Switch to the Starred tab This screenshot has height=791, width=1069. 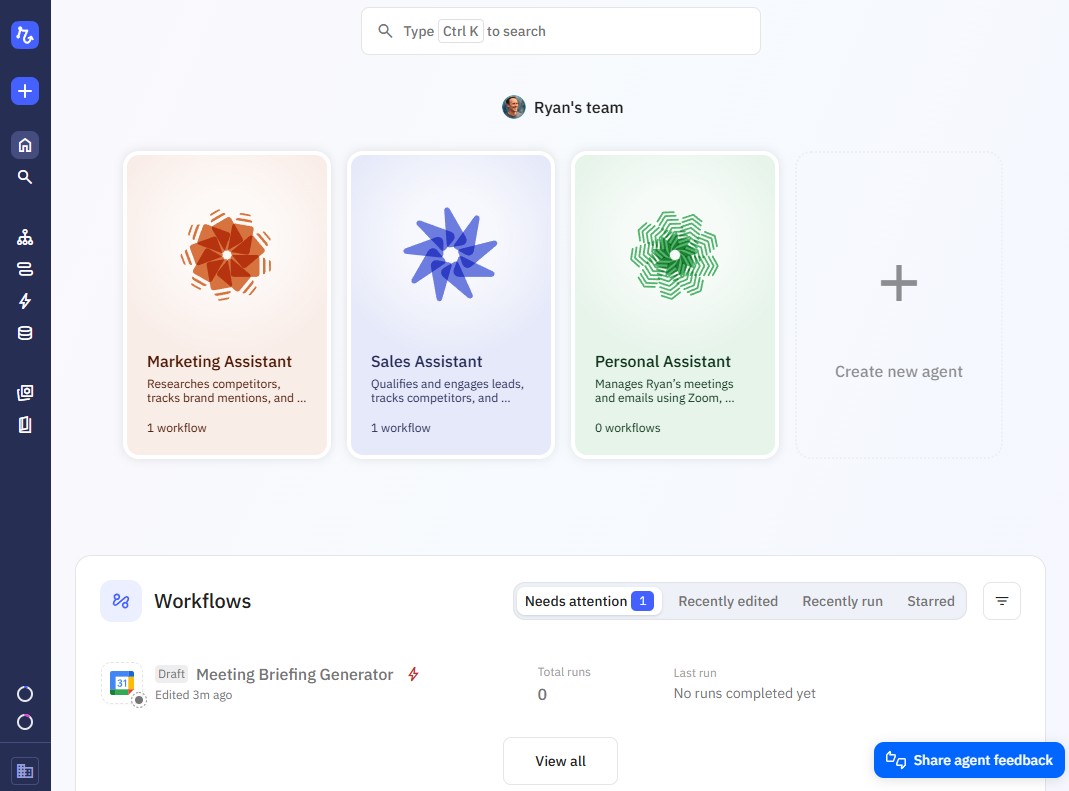(x=931, y=601)
